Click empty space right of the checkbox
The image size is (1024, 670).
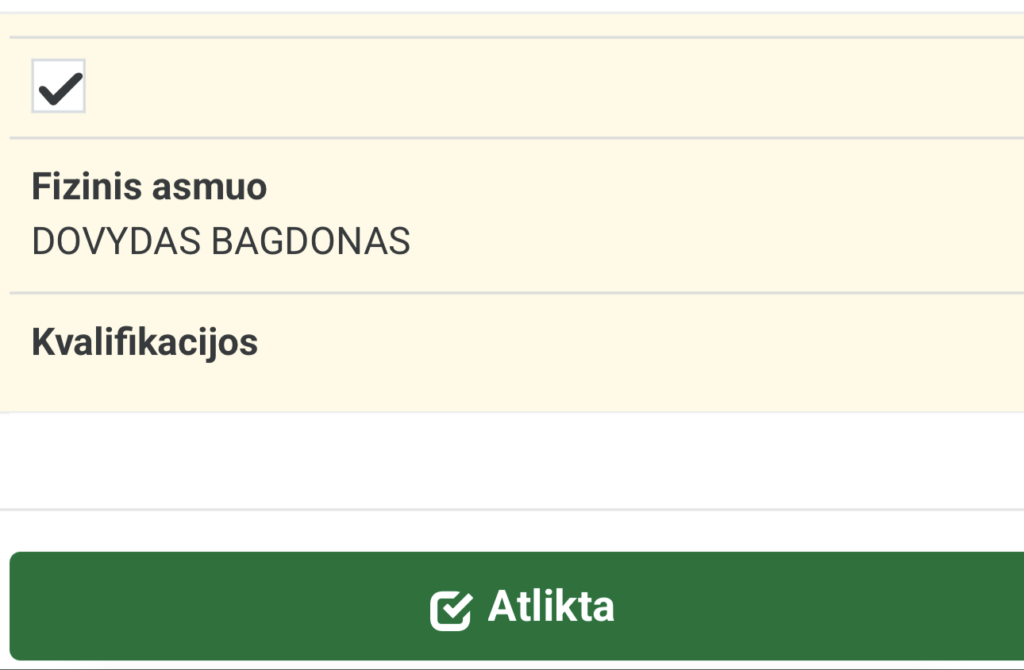tap(550, 86)
